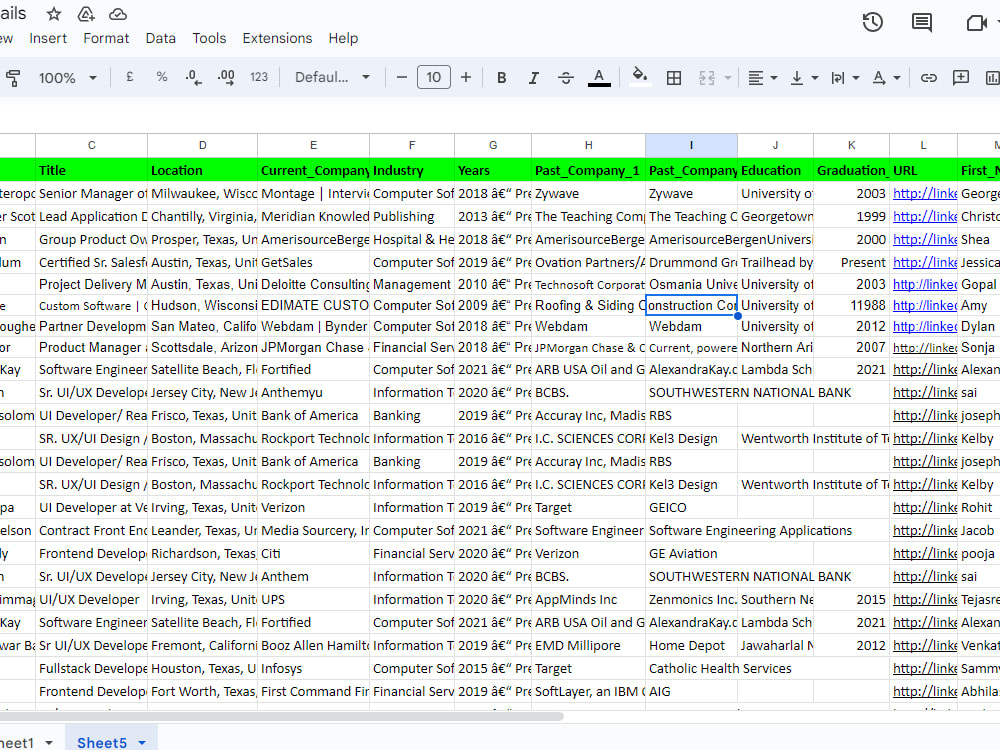The width and height of the screenshot is (1000, 750).
Task: Click the font size field showing 10
Action: 434,77
